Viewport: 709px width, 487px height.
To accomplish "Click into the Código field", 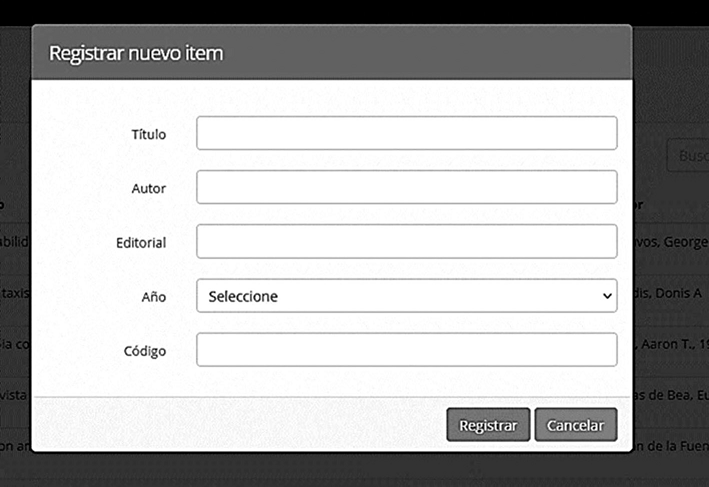I will (406, 350).
